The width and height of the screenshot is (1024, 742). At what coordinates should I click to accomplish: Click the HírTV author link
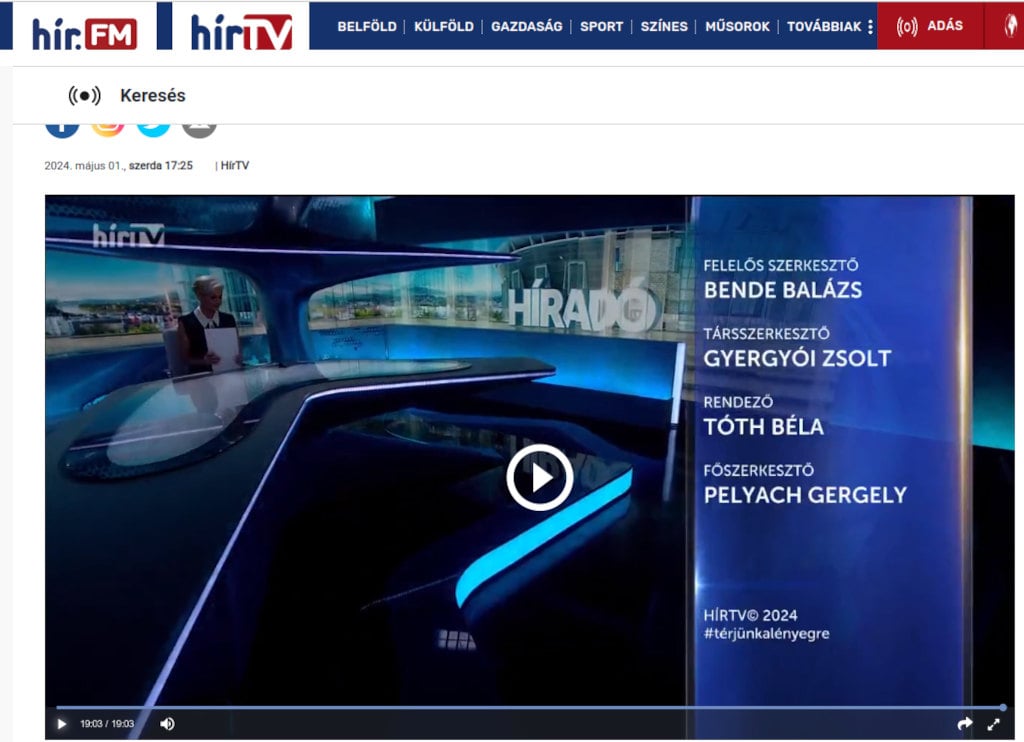(234, 166)
